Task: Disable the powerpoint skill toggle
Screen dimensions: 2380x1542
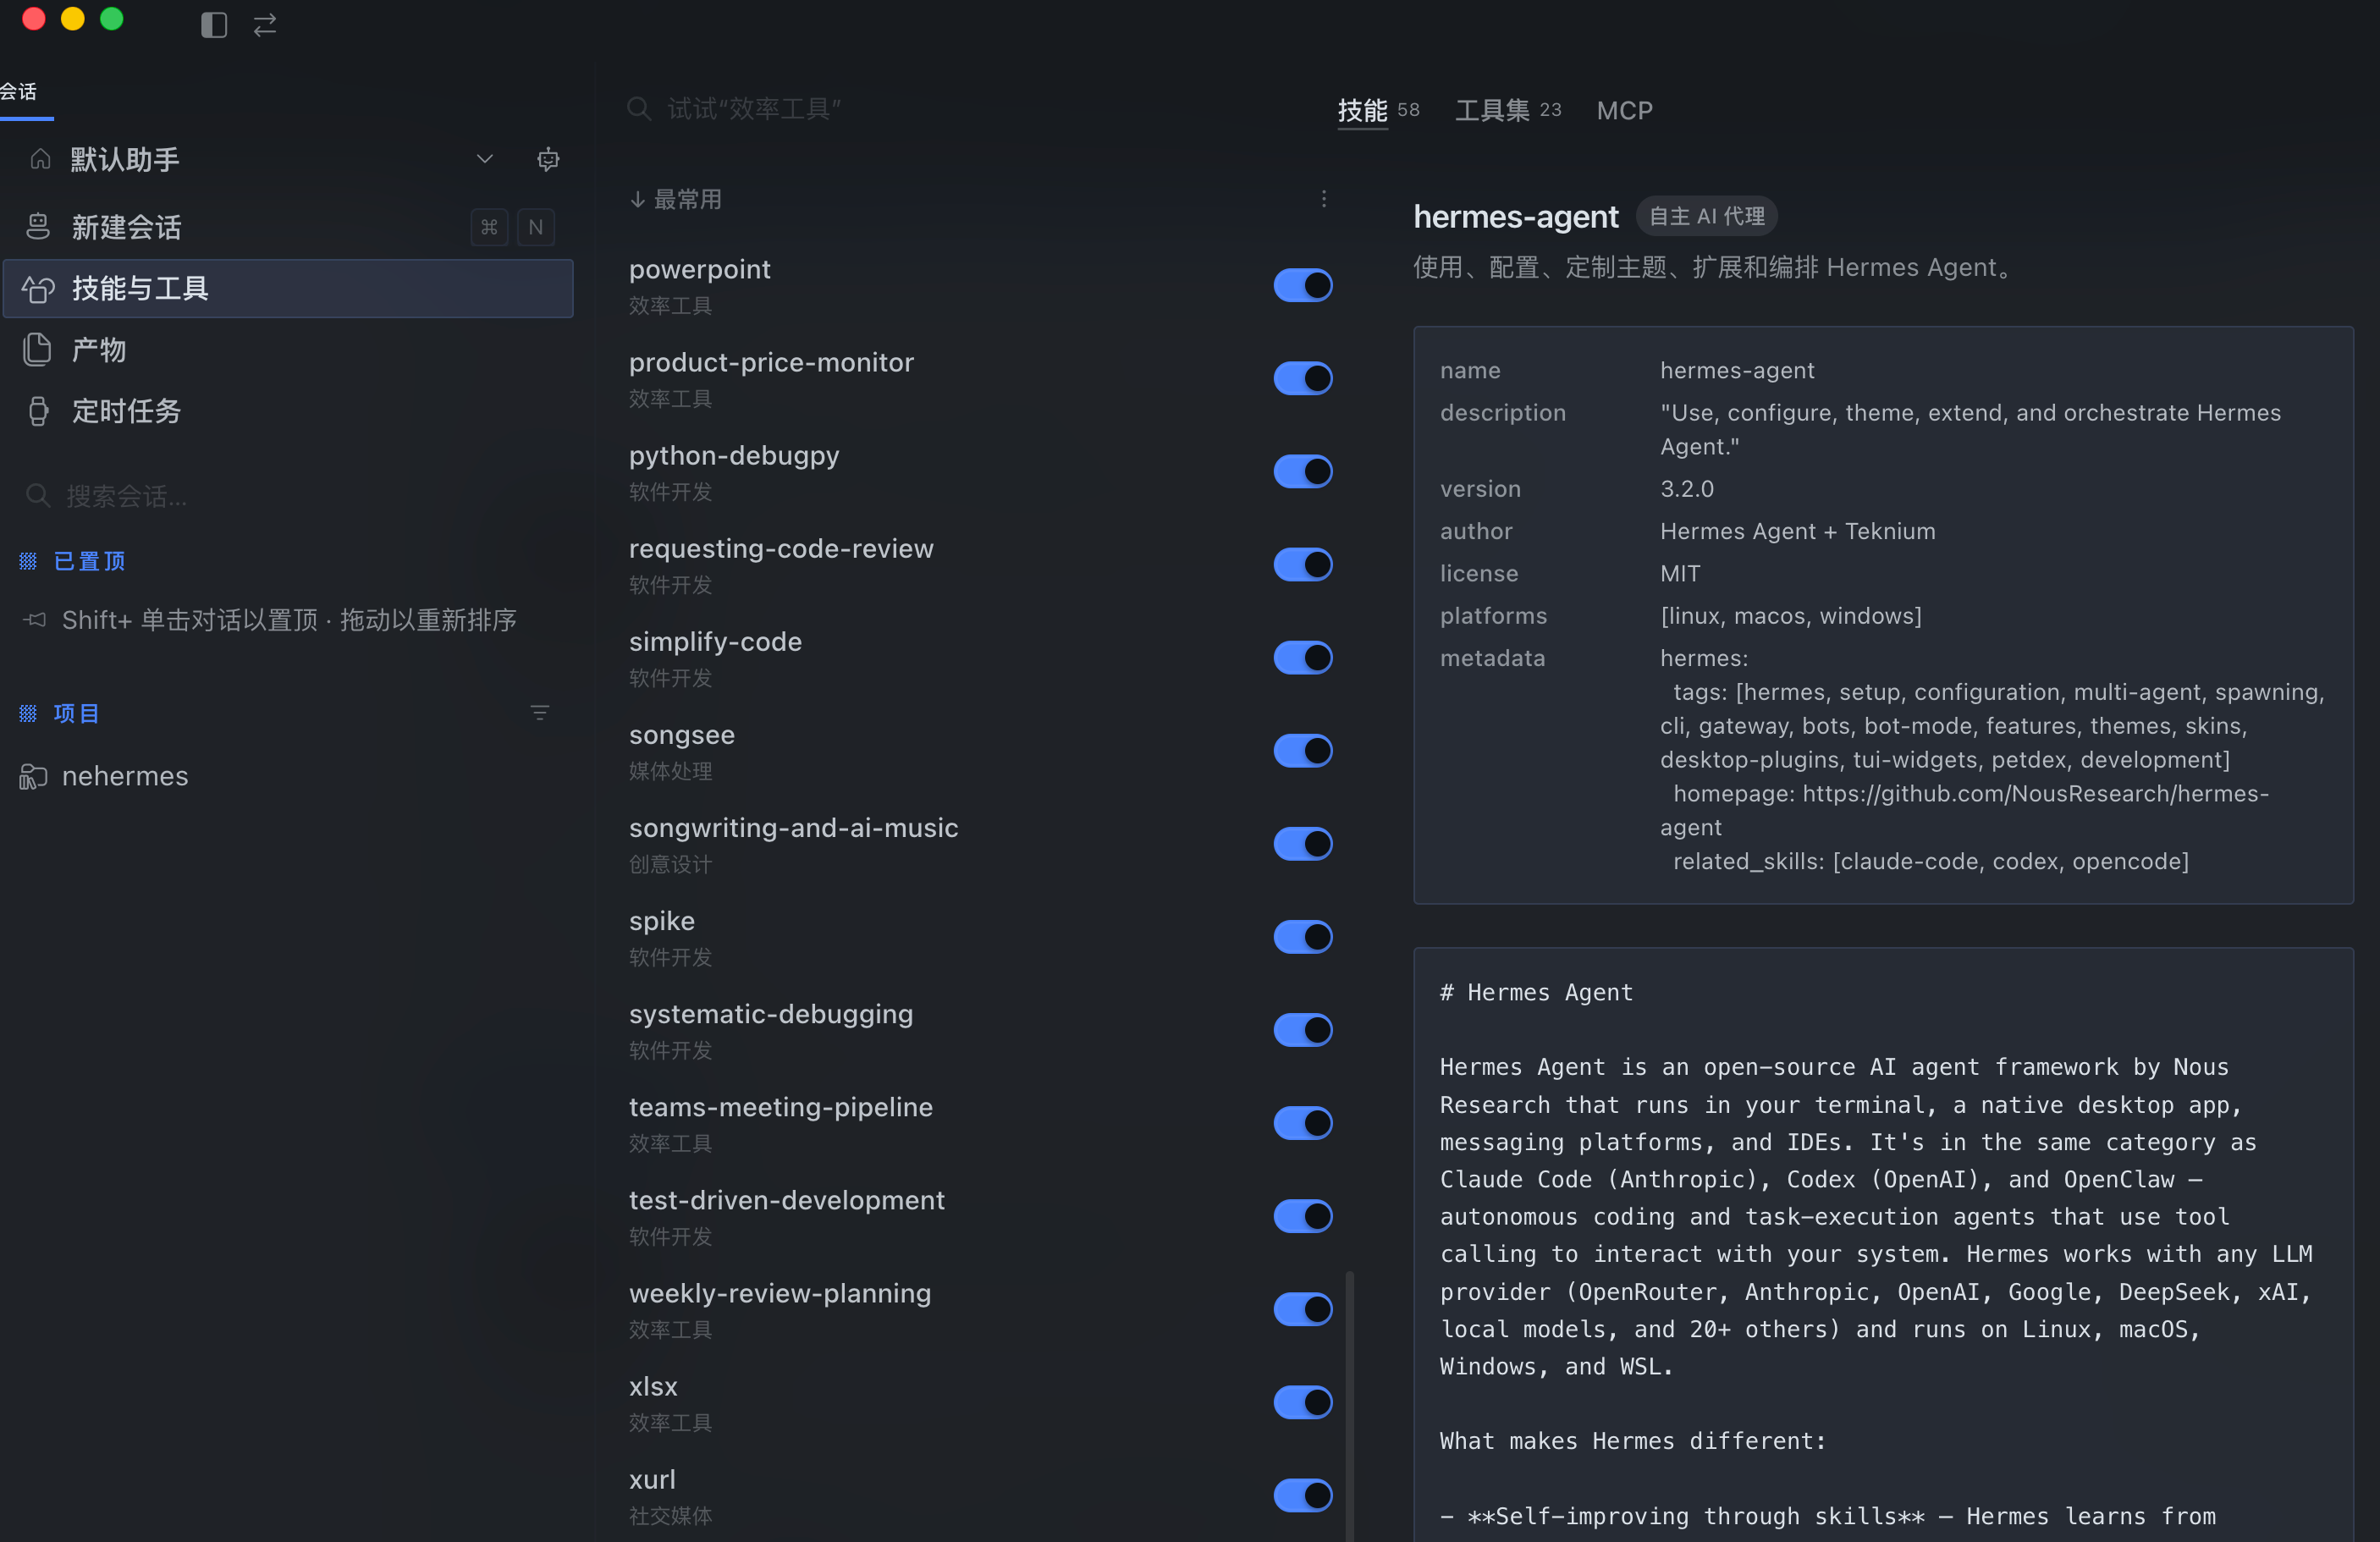Action: point(1303,286)
